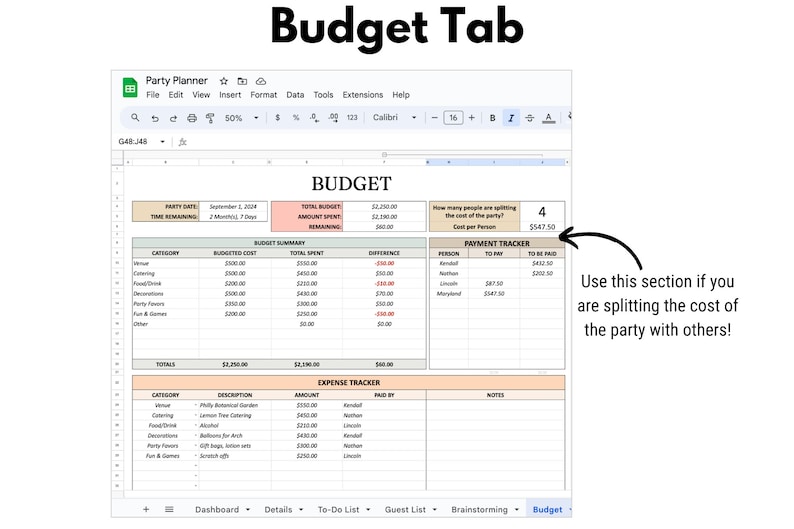Image resolution: width=794 pixels, height=529 pixels.
Task: Open the Guest List tab dropdown arrow
Action: pos(434,510)
